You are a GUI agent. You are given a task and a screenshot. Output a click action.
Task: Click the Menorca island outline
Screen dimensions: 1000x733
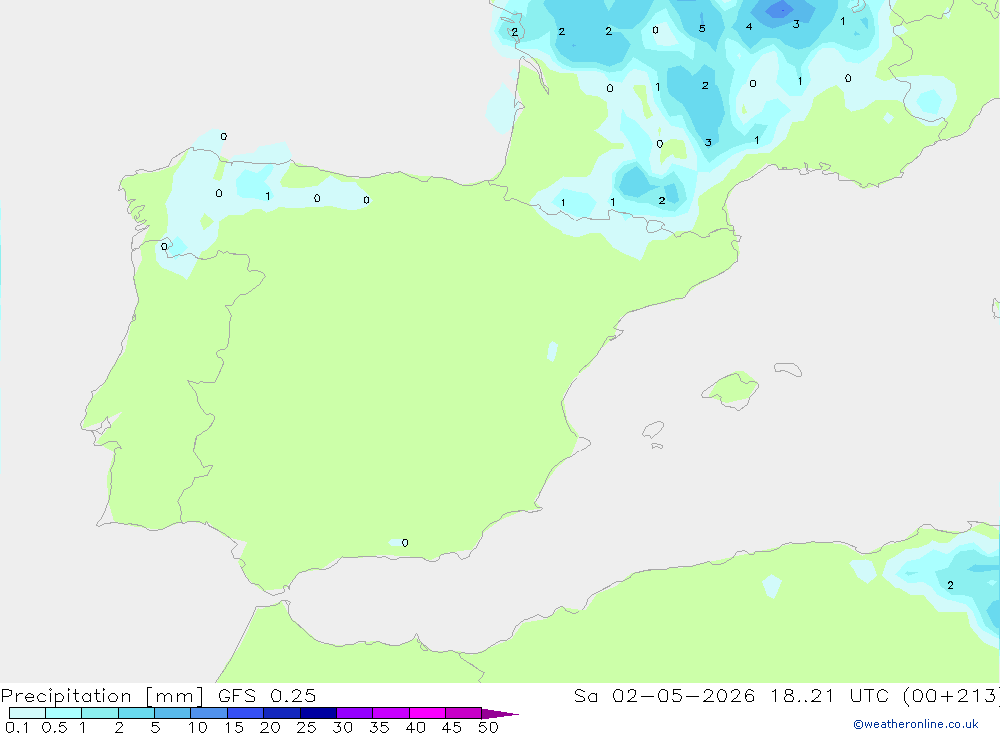(x=788, y=369)
